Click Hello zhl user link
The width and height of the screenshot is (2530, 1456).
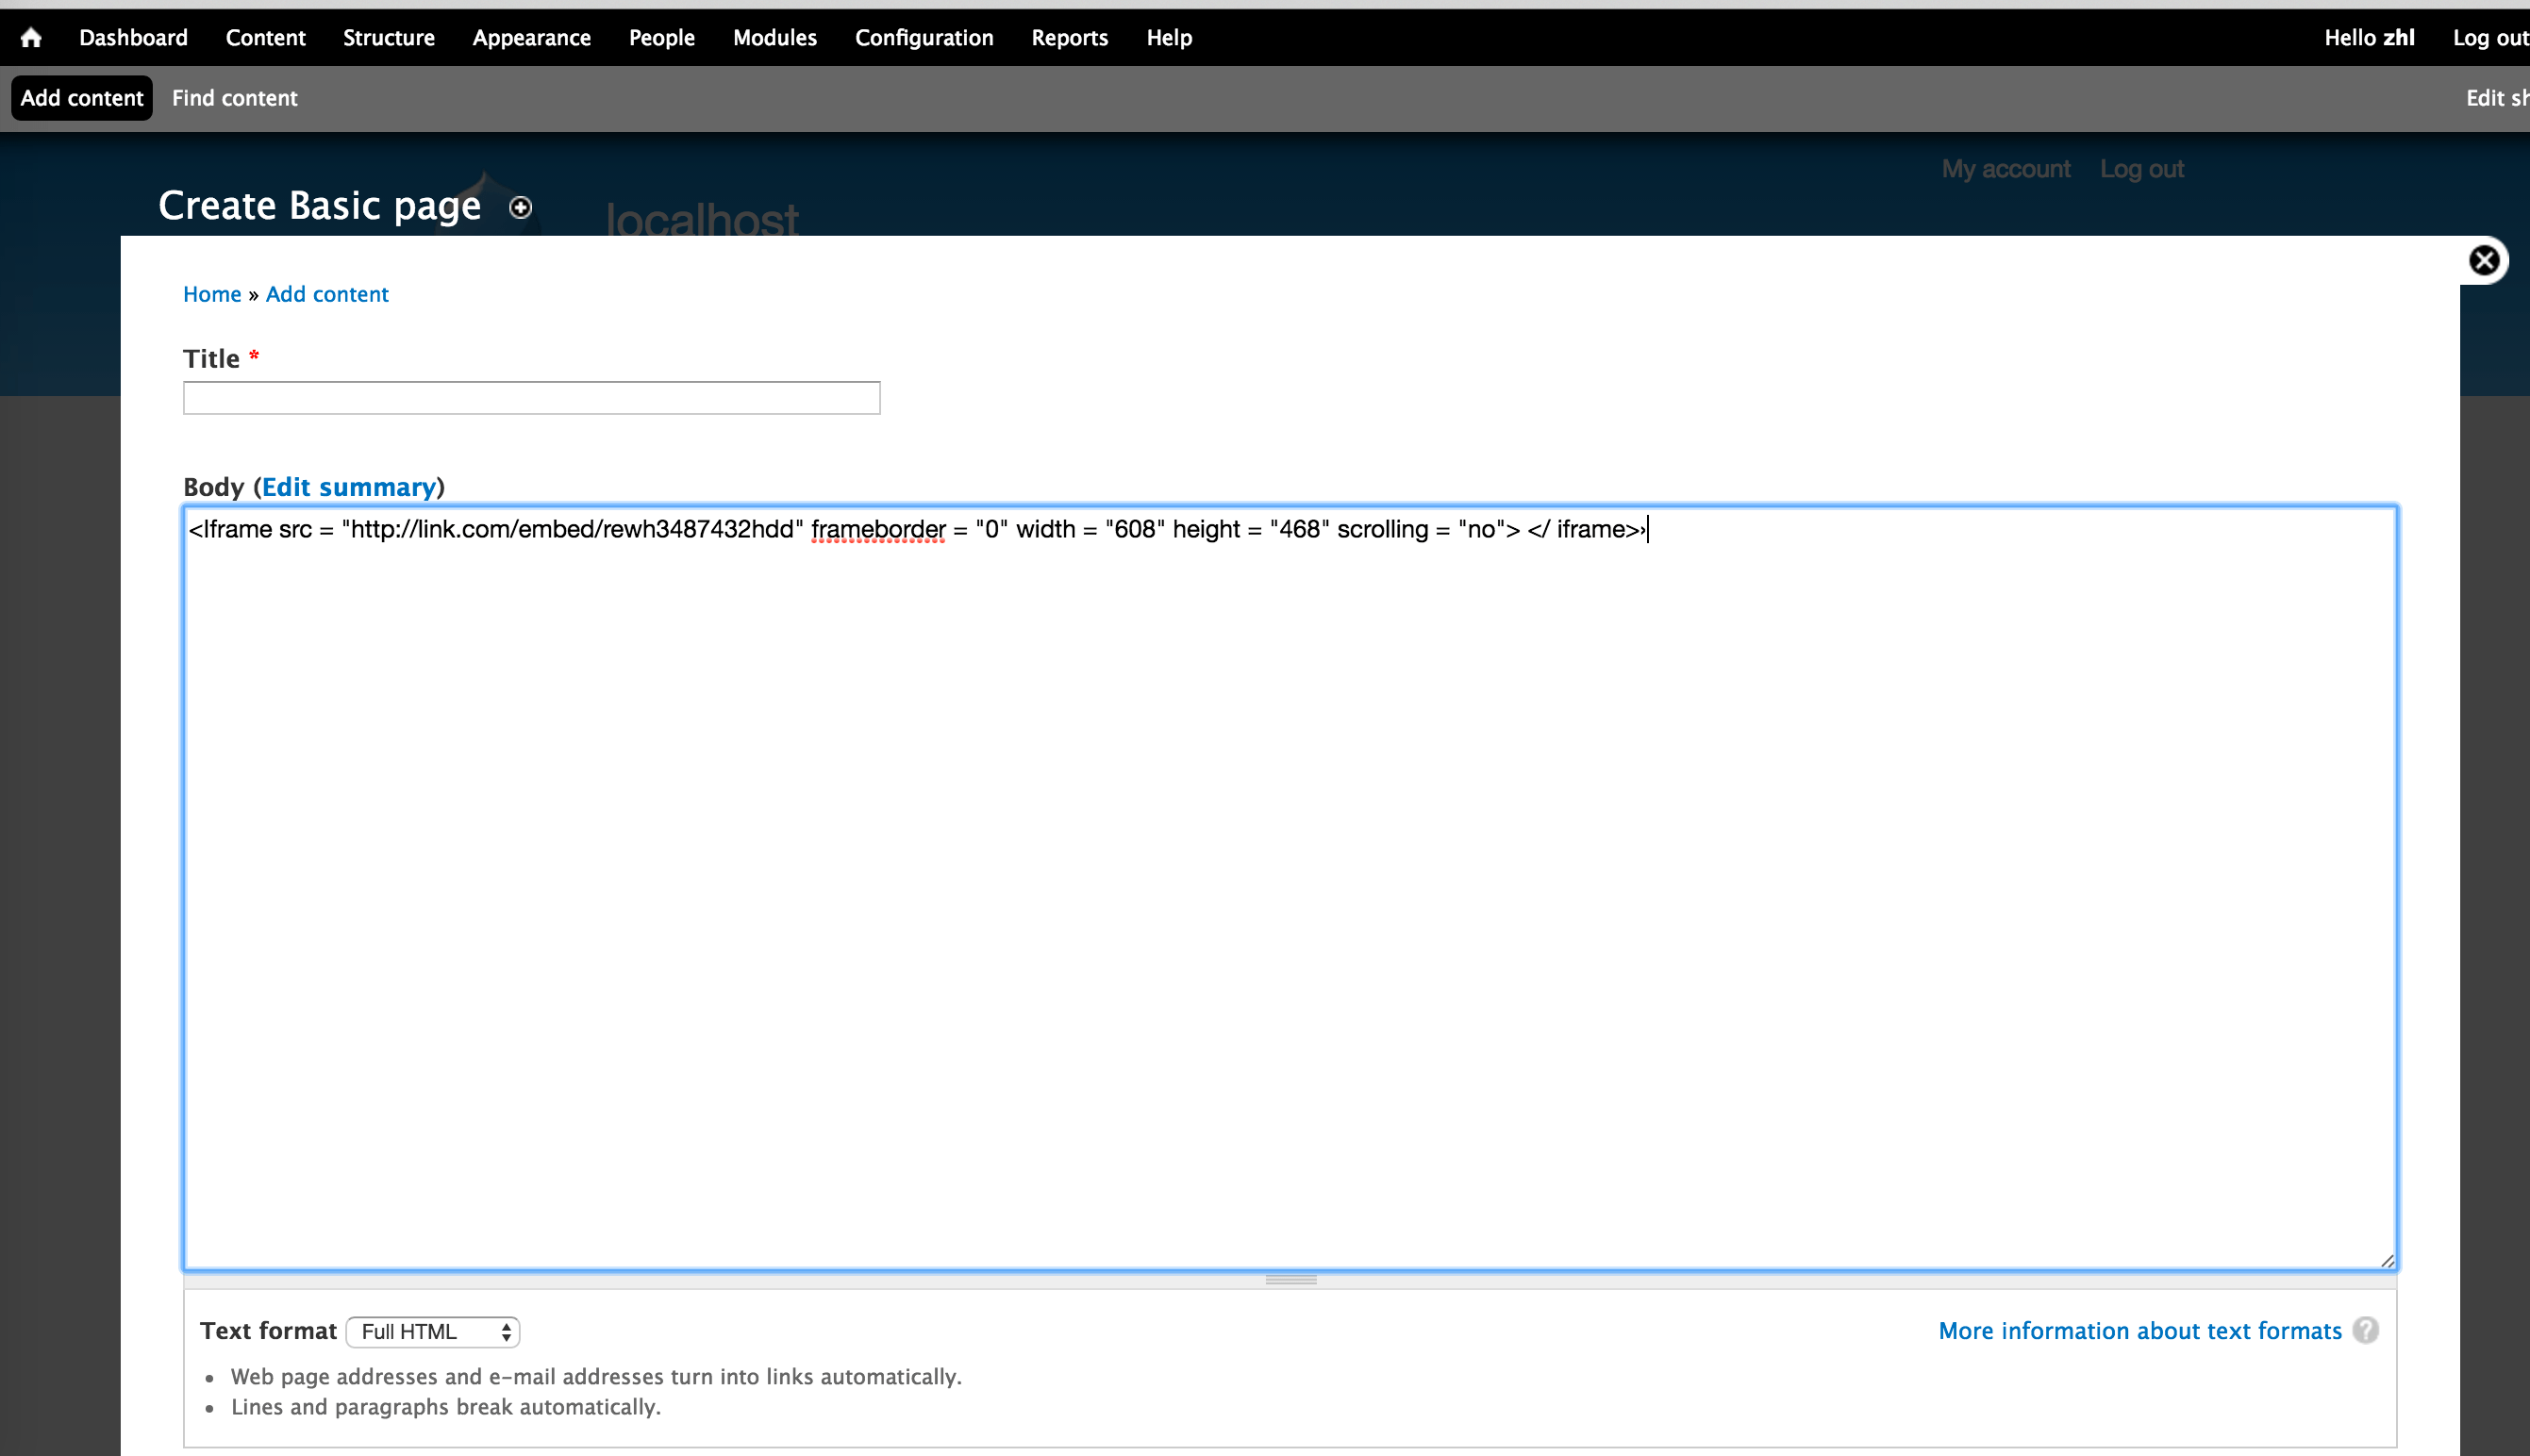coord(2368,38)
